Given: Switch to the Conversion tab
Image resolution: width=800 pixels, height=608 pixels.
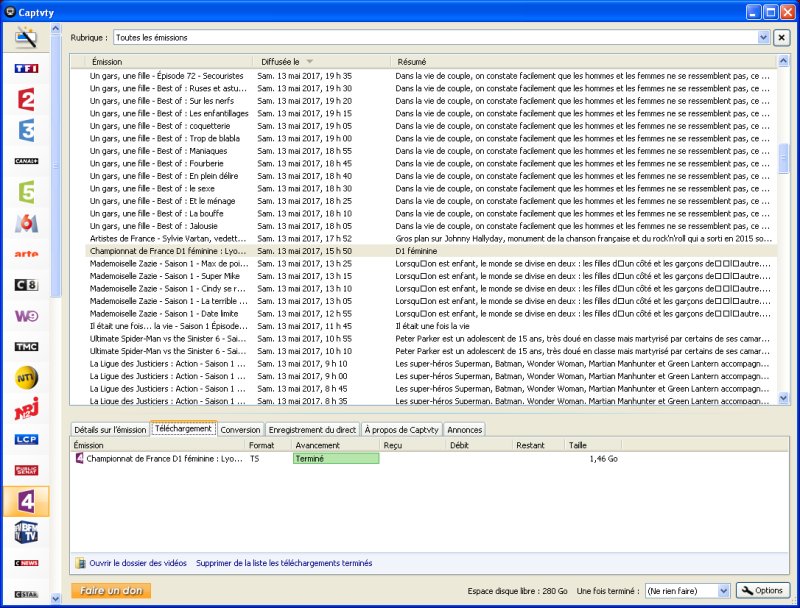Looking at the screenshot, I should pos(240,430).
